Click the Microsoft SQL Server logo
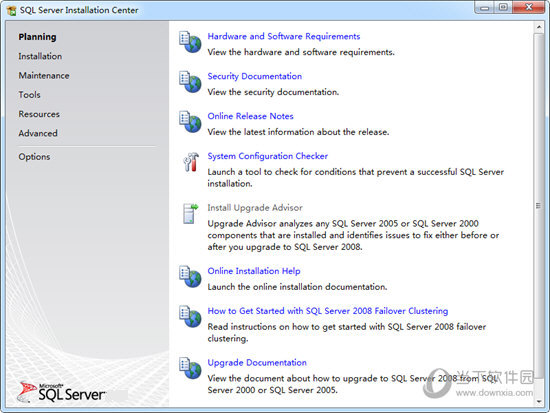The height and width of the screenshot is (413, 550). click(61, 392)
